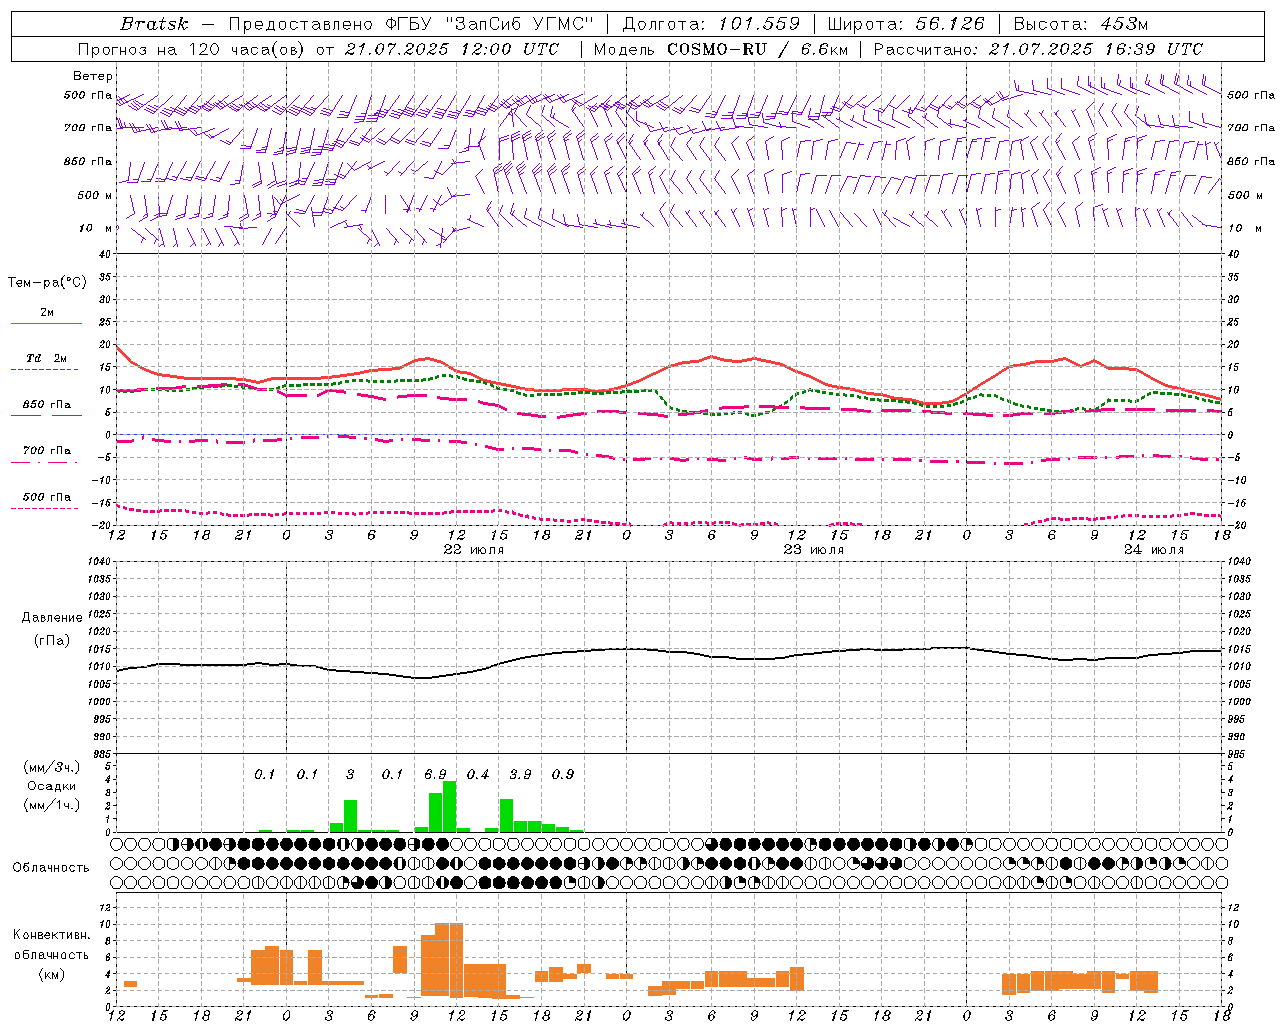The width and height of the screenshot is (1280, 1024).
Task: Click the Осадки panel label
Action: [51, 786]
